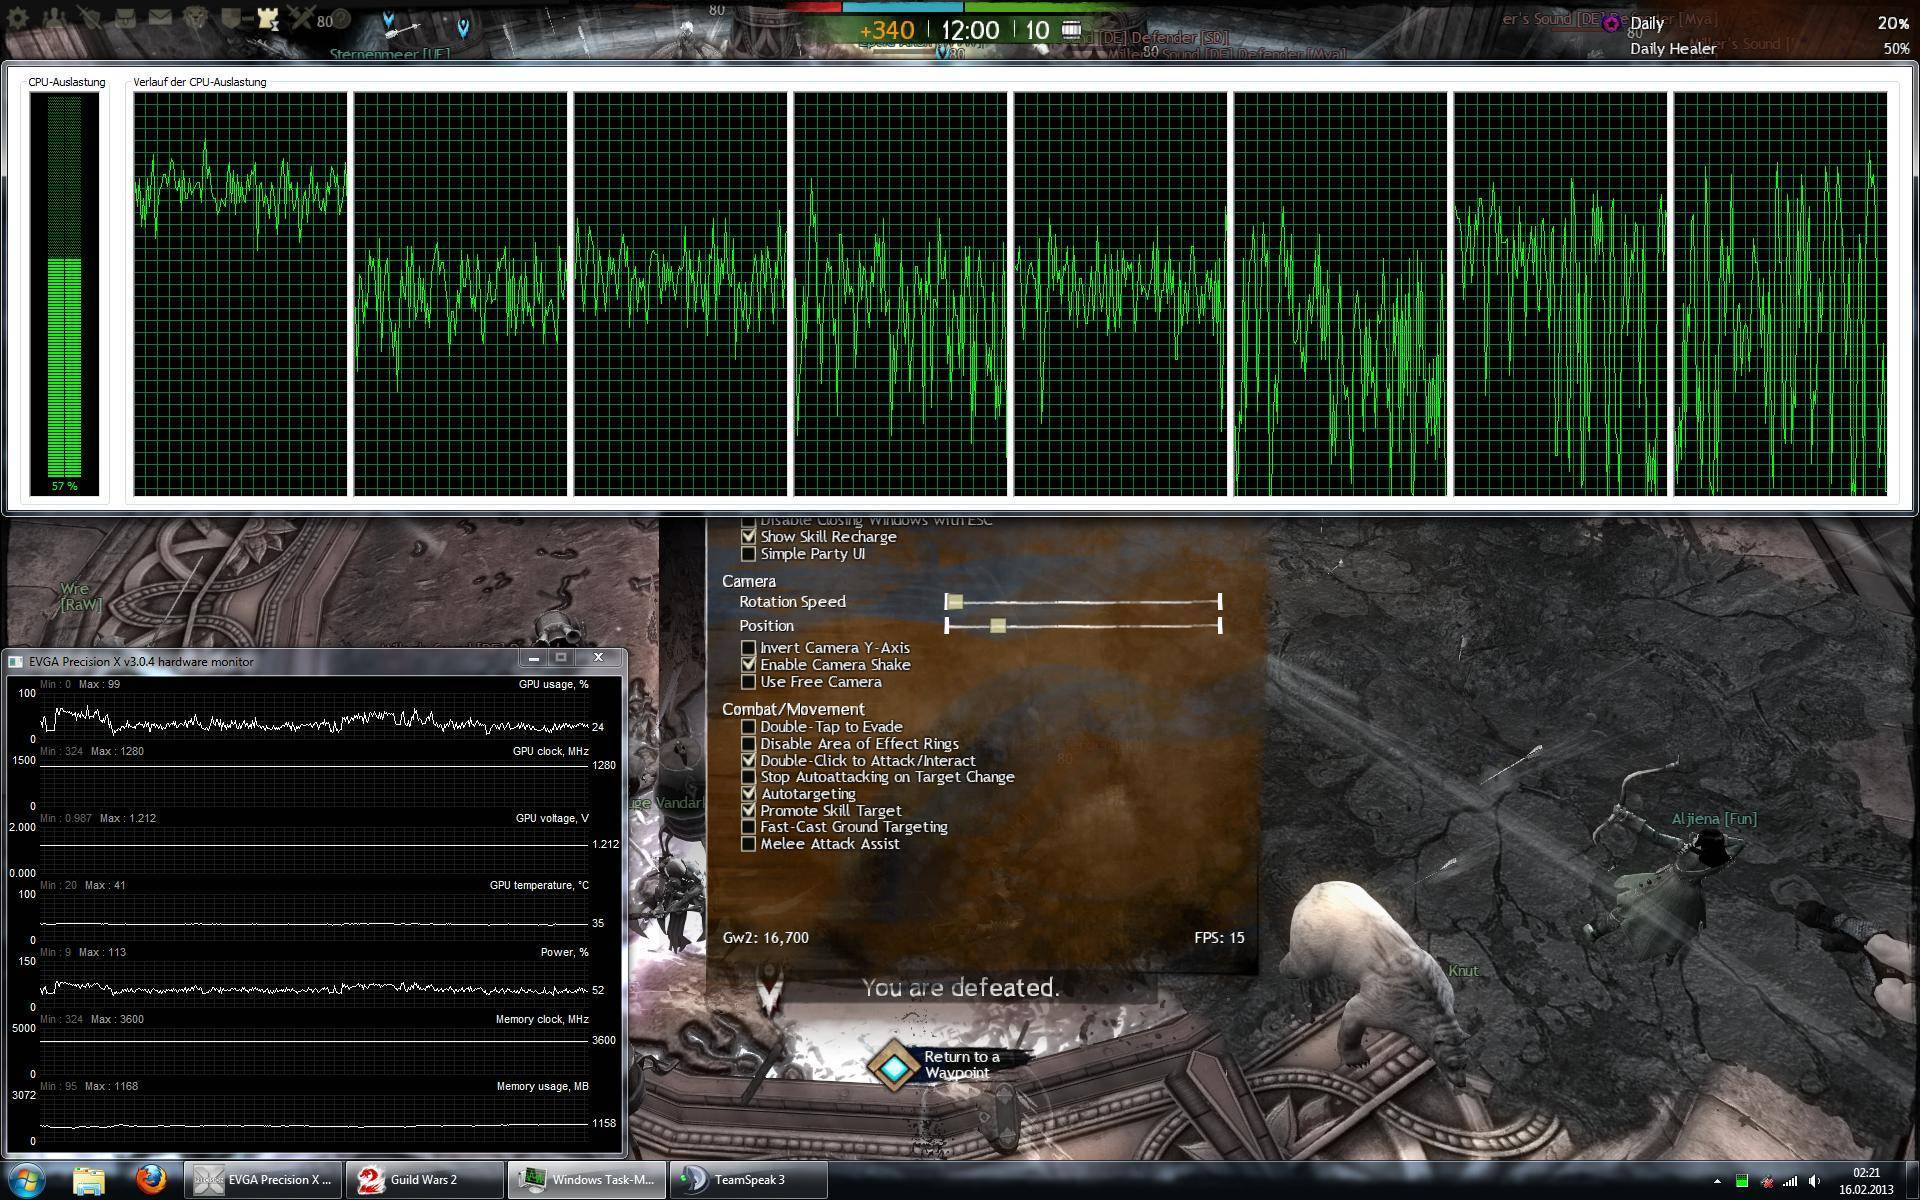This screenshot has height=1200, width=1920.
Task: Open the volume speaker tray icon
Action: [x=1815, y=1181]
